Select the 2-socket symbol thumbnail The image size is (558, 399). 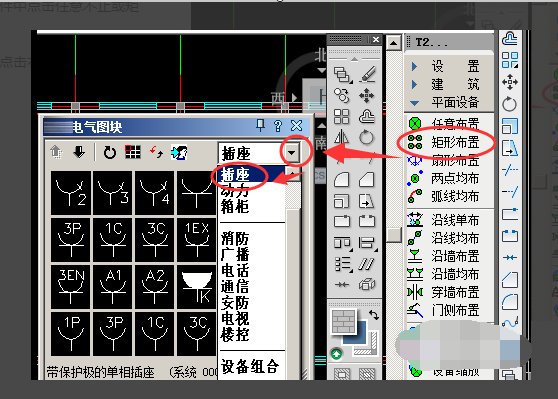[71, 193]
